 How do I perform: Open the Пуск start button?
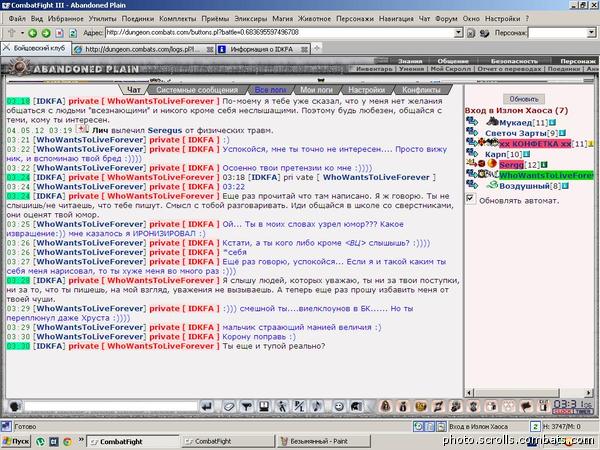click(x=16, y=441)
